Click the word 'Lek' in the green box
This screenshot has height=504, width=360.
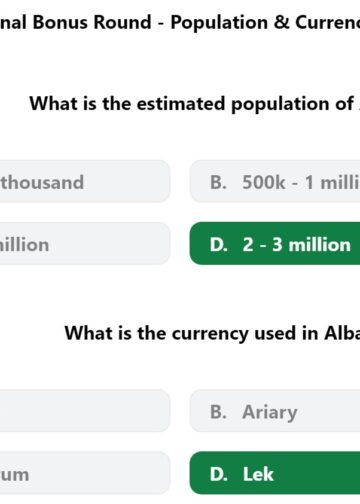tap(258, 474)
